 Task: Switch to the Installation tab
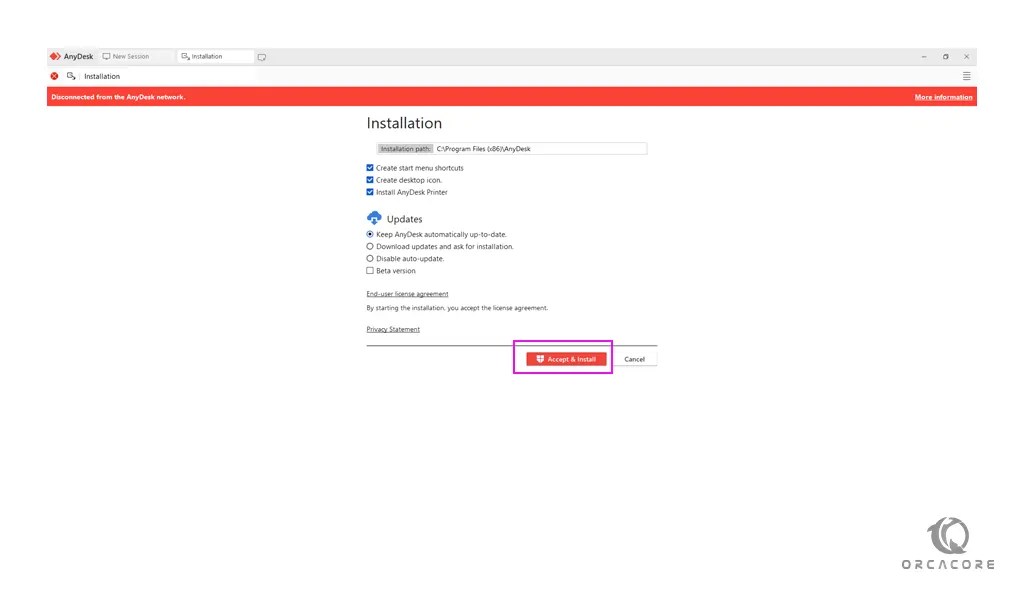click(212, 56)
